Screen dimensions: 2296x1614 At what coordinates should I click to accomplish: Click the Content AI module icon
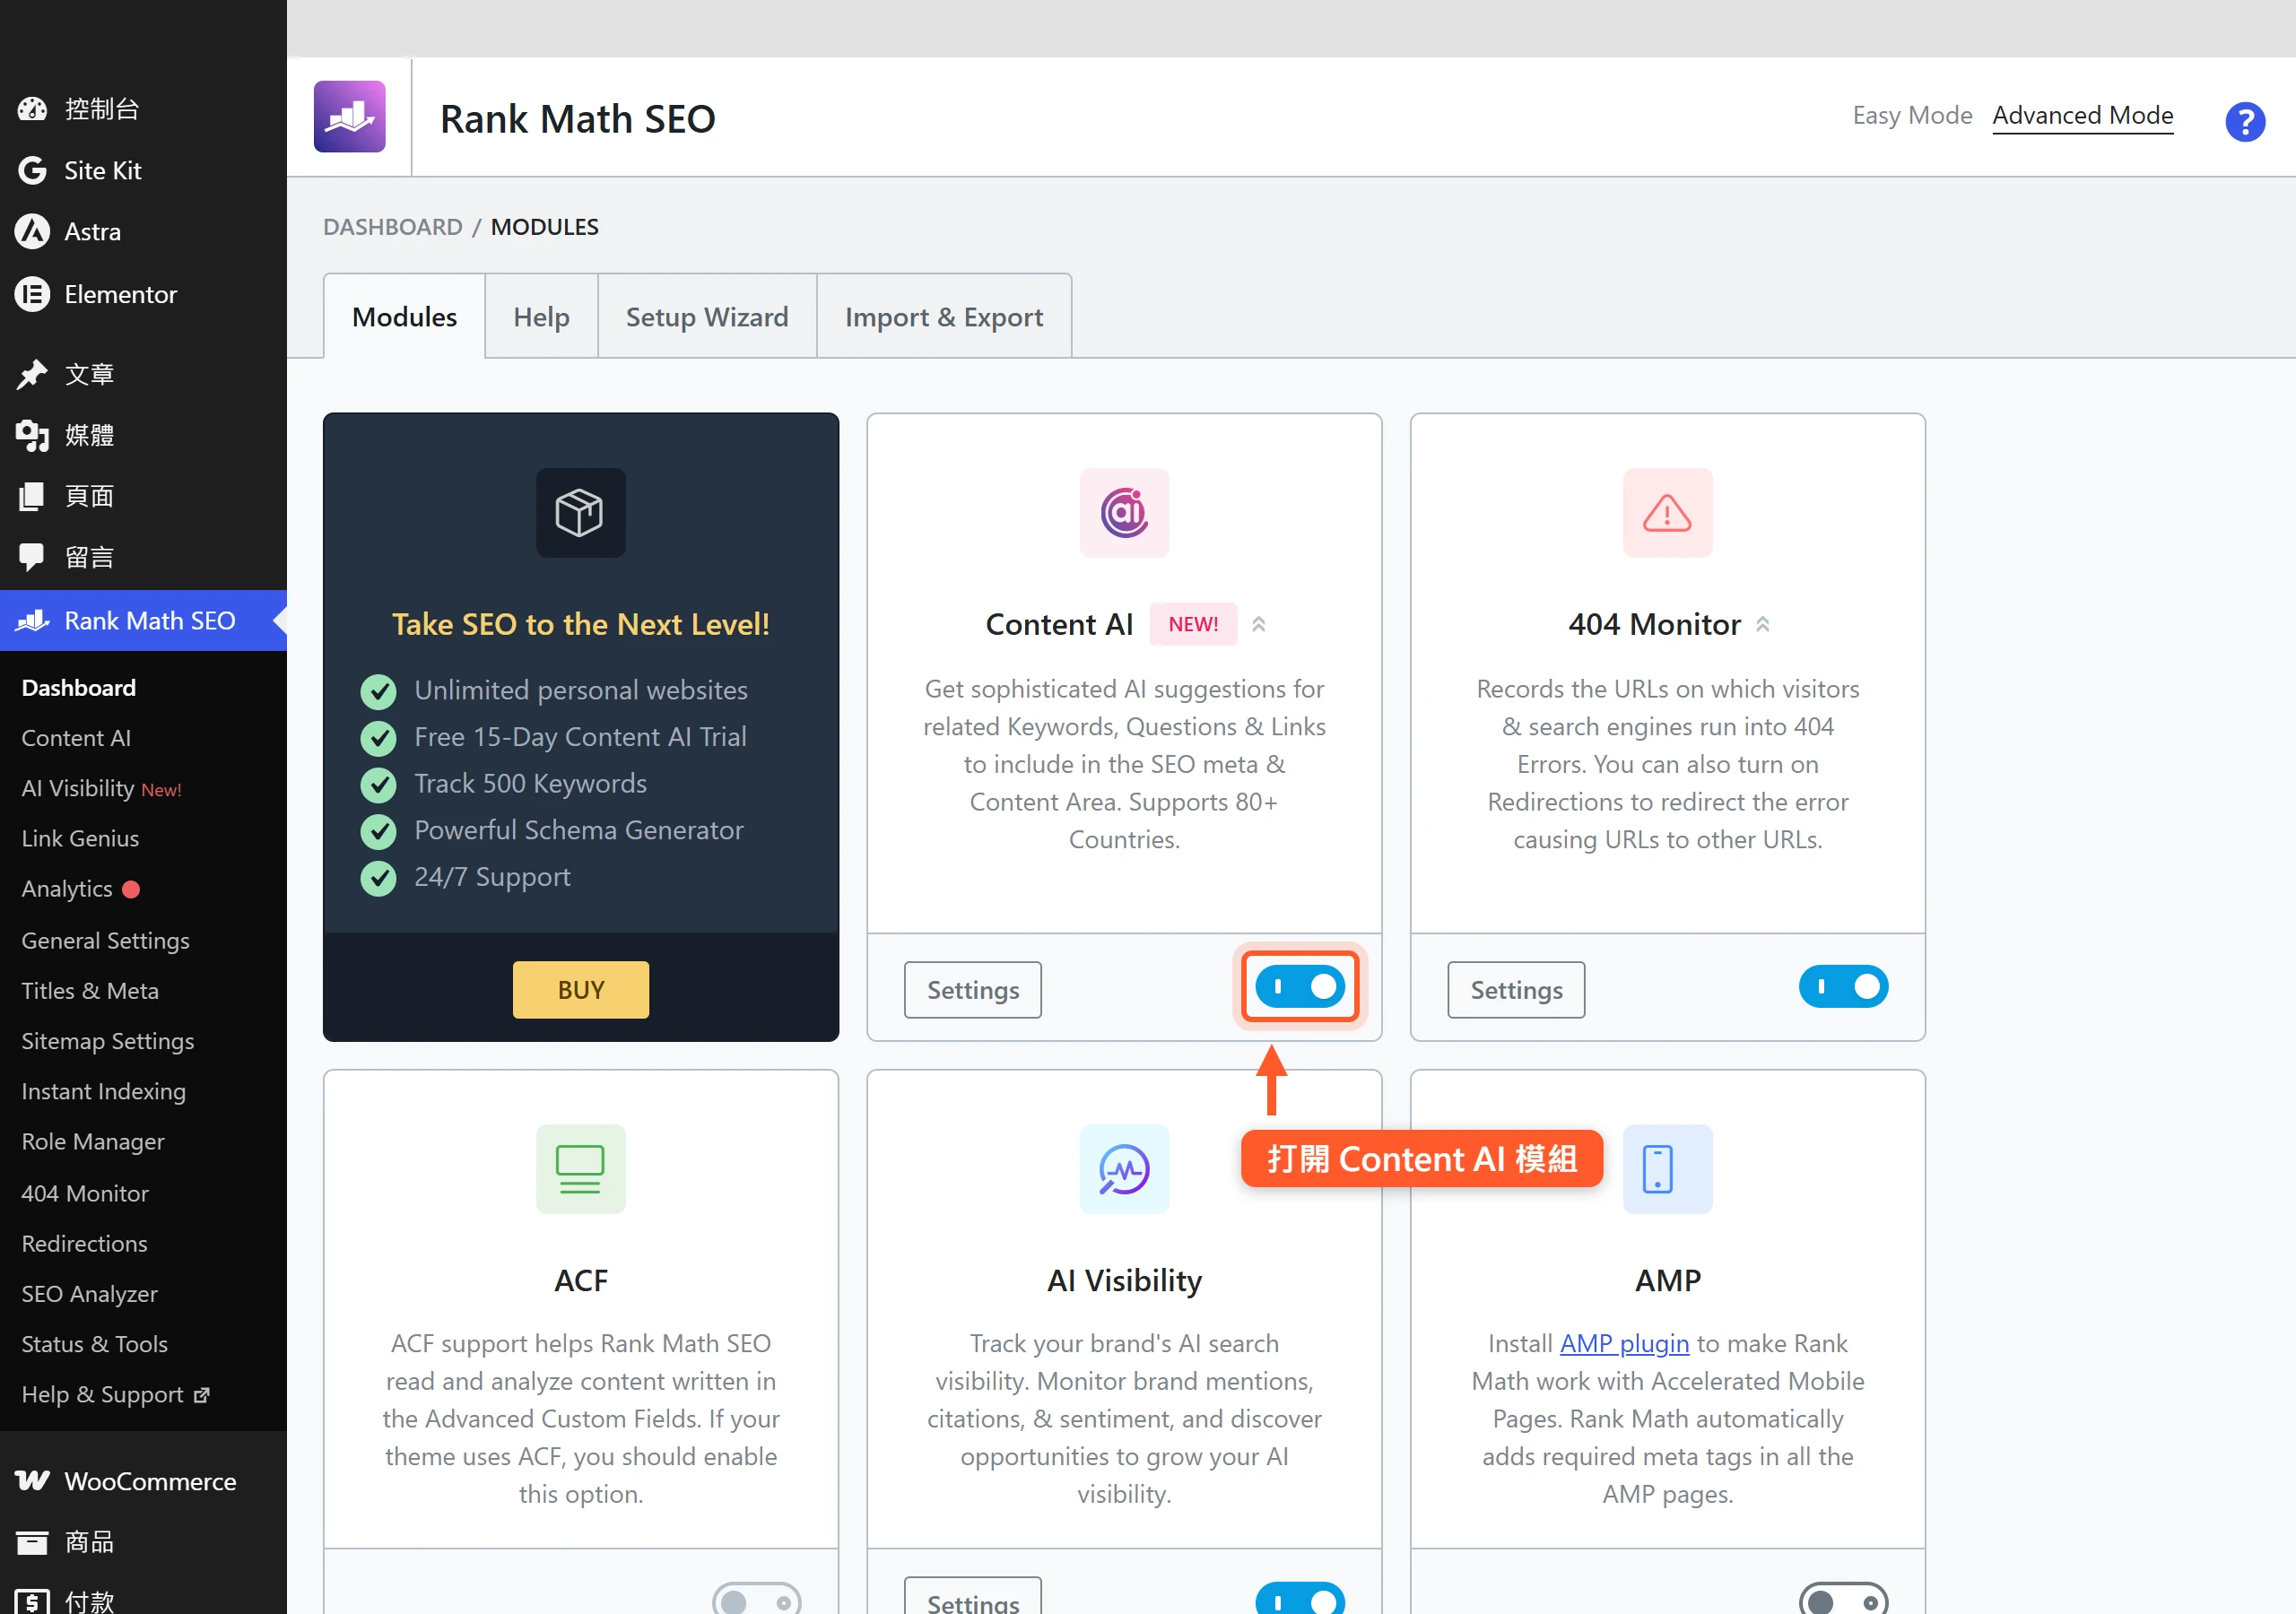[1124, 513]
